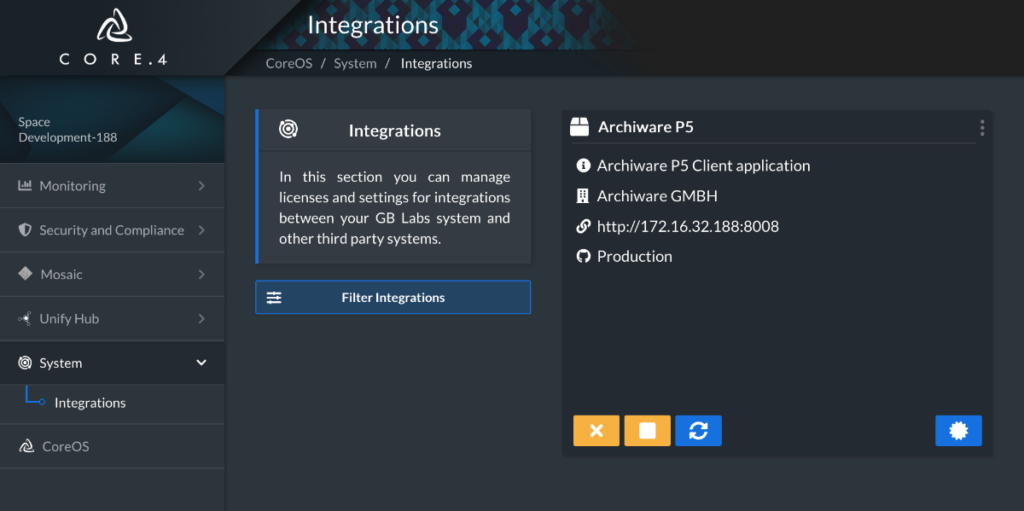The image size is (1024, 511).
Task: Open the http://172.16.32.188:8008 link
Action: 688,227
